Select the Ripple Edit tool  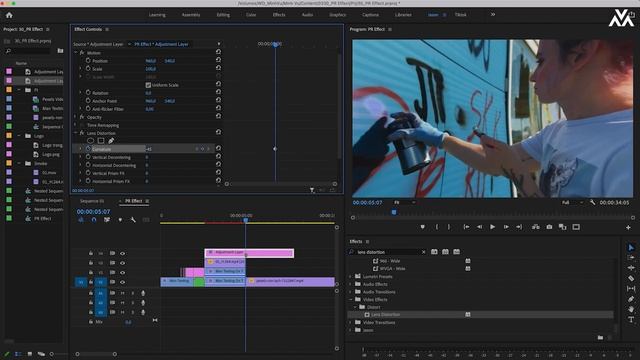pyautogui.click(x=631, y=268)
